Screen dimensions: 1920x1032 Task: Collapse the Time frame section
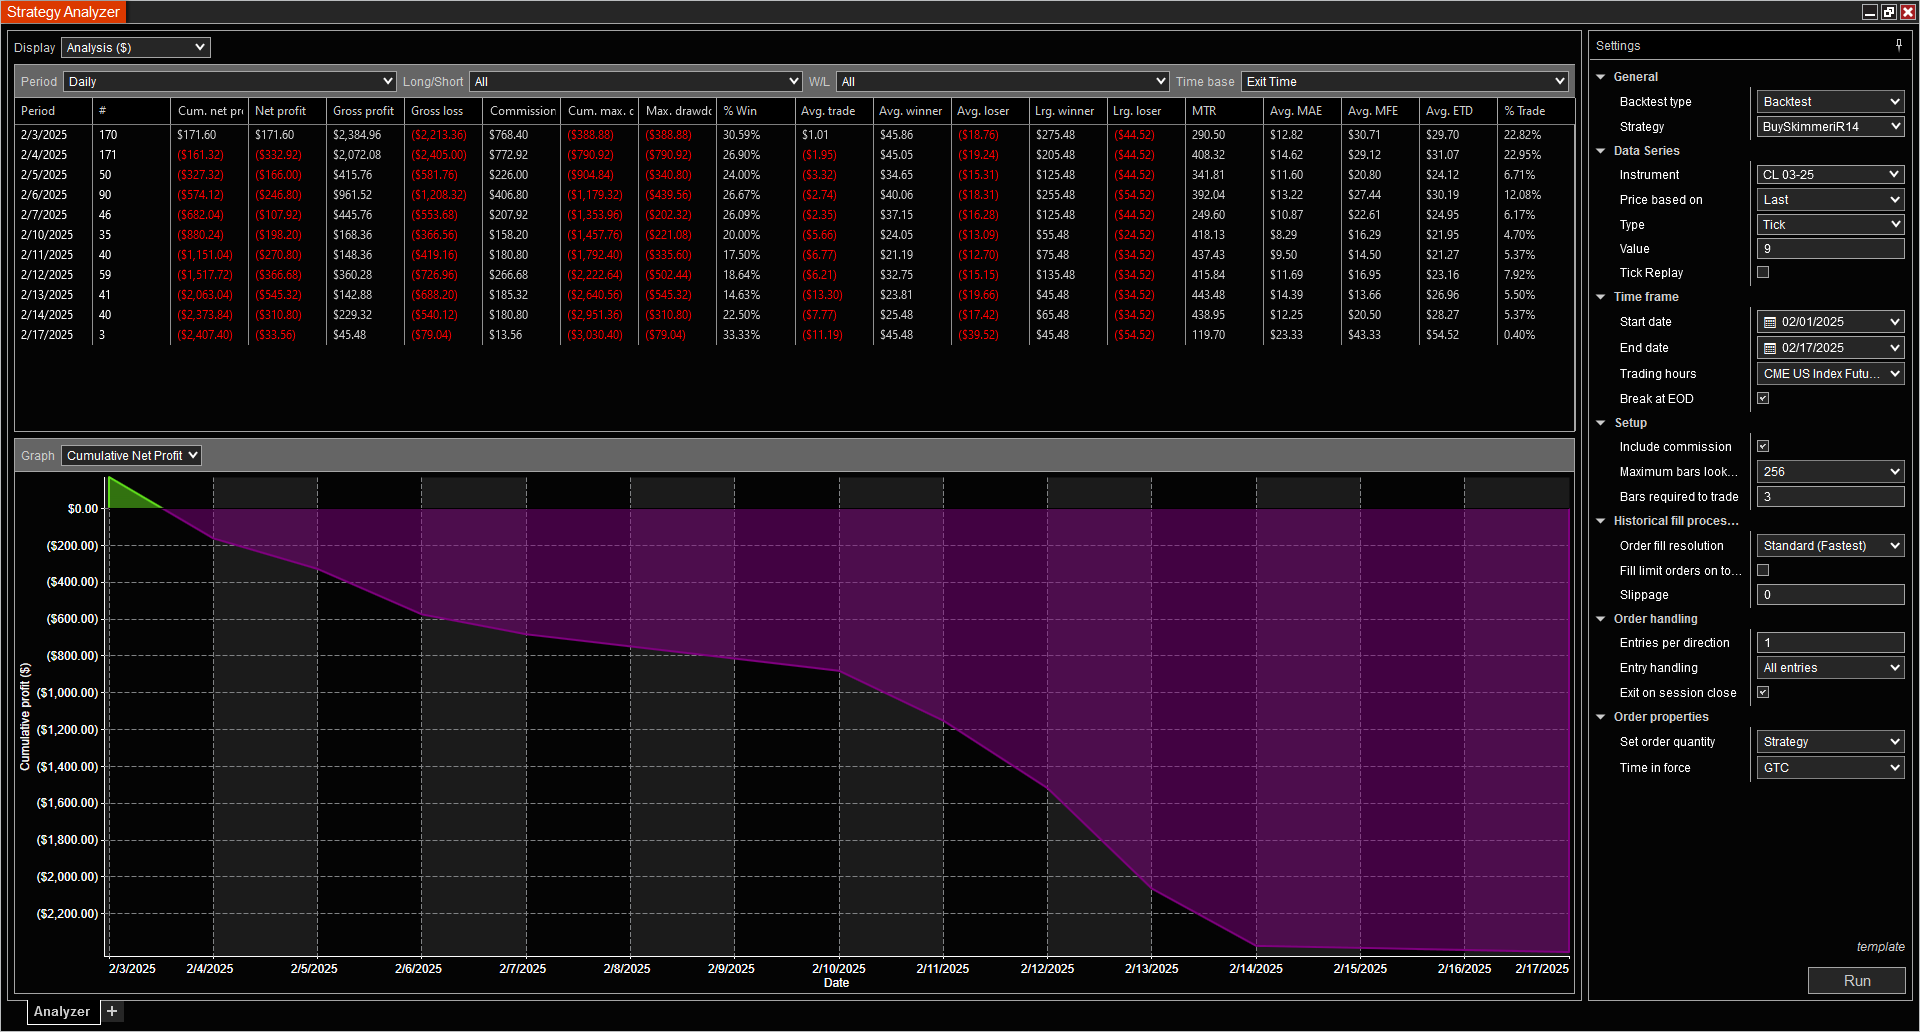point(1601,297)
